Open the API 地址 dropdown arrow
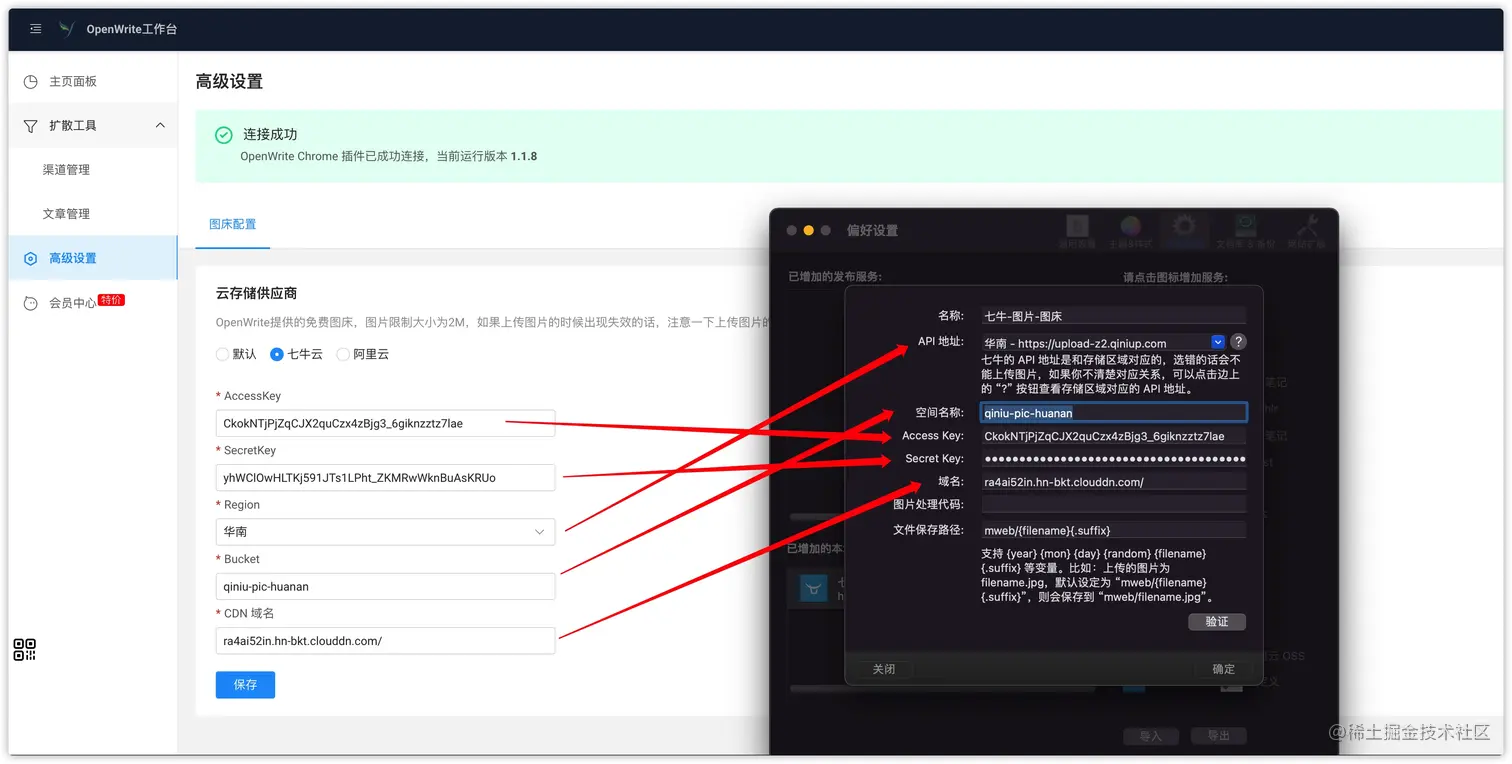The image size is (1512, 764). [x=1217, y=342]
